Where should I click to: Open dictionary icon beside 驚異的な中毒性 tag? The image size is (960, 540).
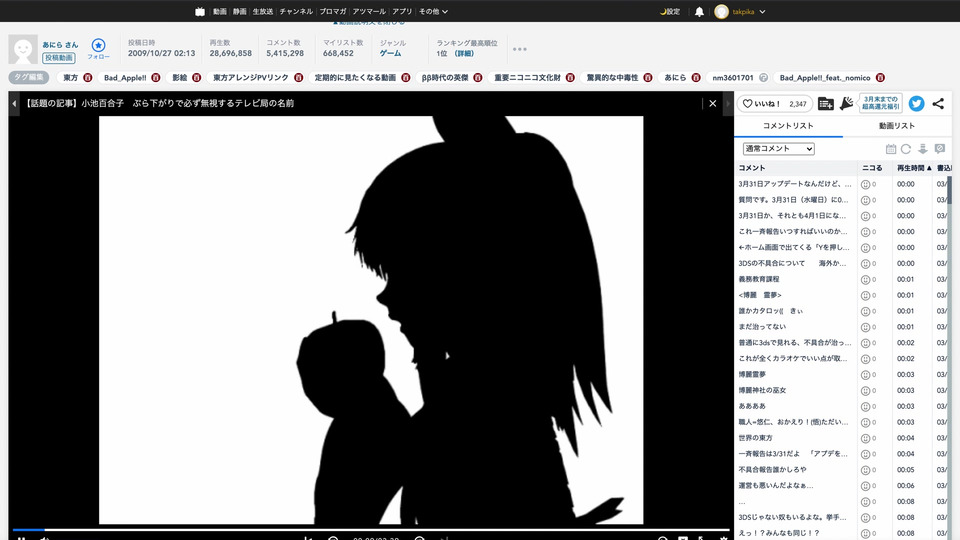[x=648, y=78]
